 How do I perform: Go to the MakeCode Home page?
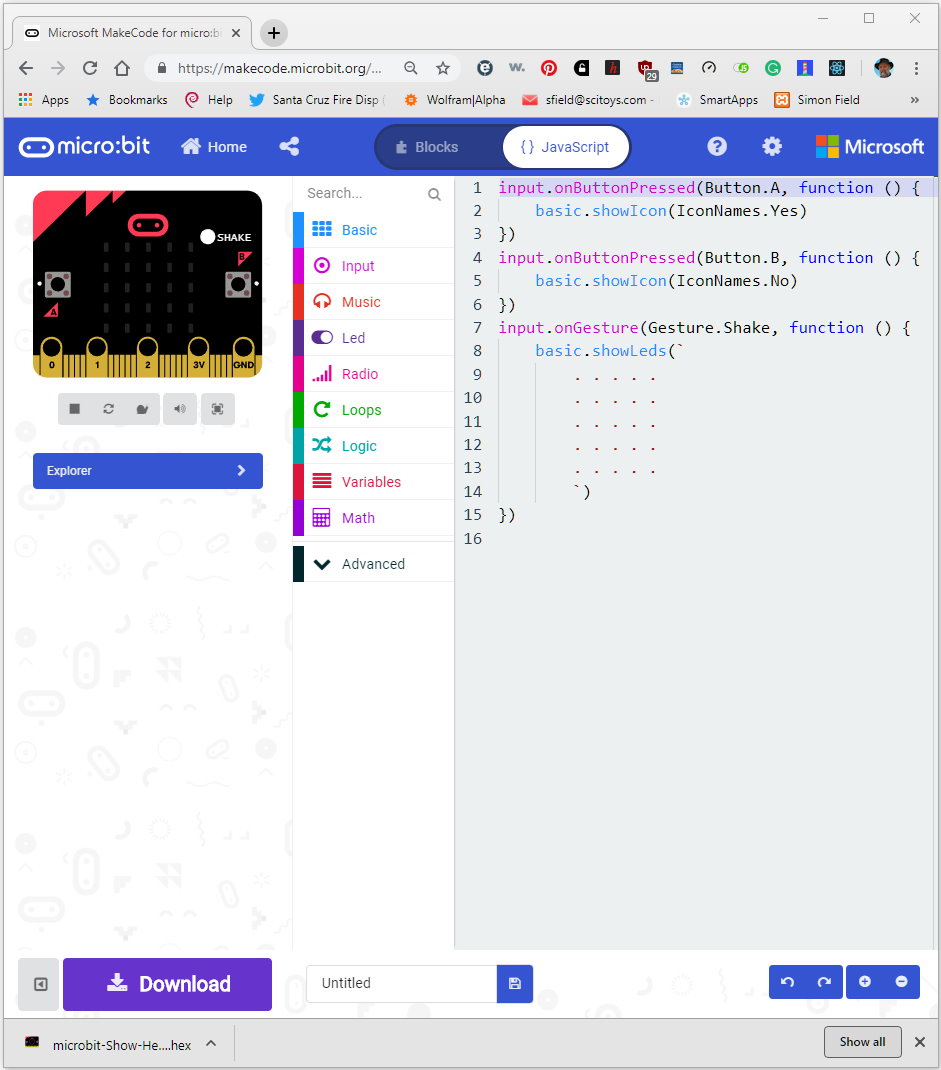tap(213, 146)
